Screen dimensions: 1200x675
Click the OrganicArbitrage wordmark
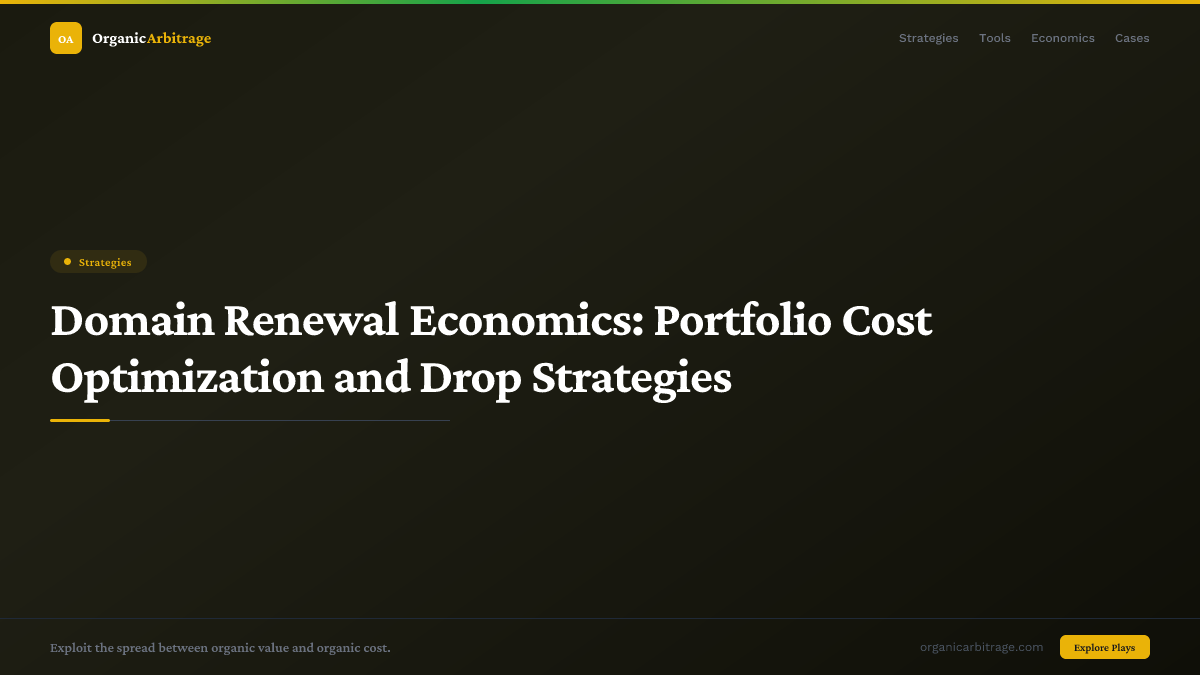(x=151, y=38)
